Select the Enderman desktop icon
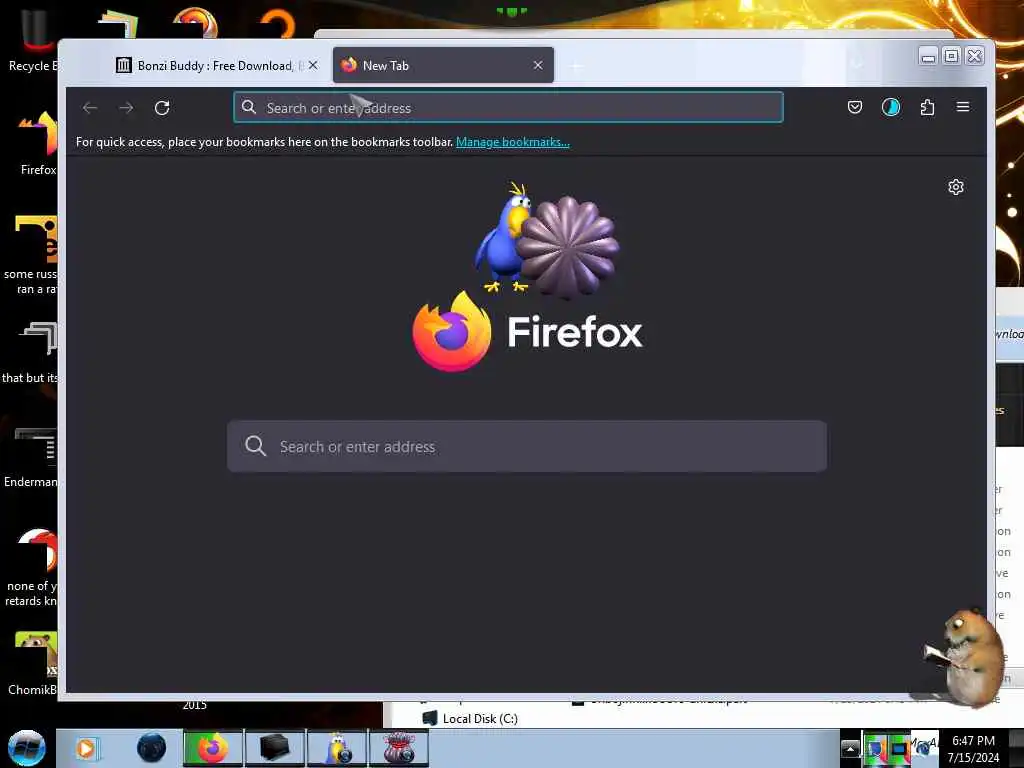Screen dimensions: 1024x768 [x=31, y=457]
